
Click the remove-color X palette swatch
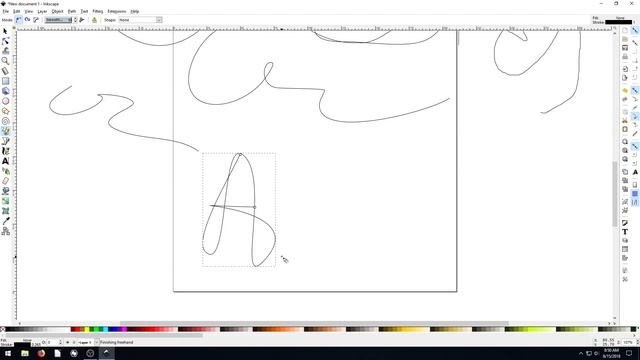point(2,329)
